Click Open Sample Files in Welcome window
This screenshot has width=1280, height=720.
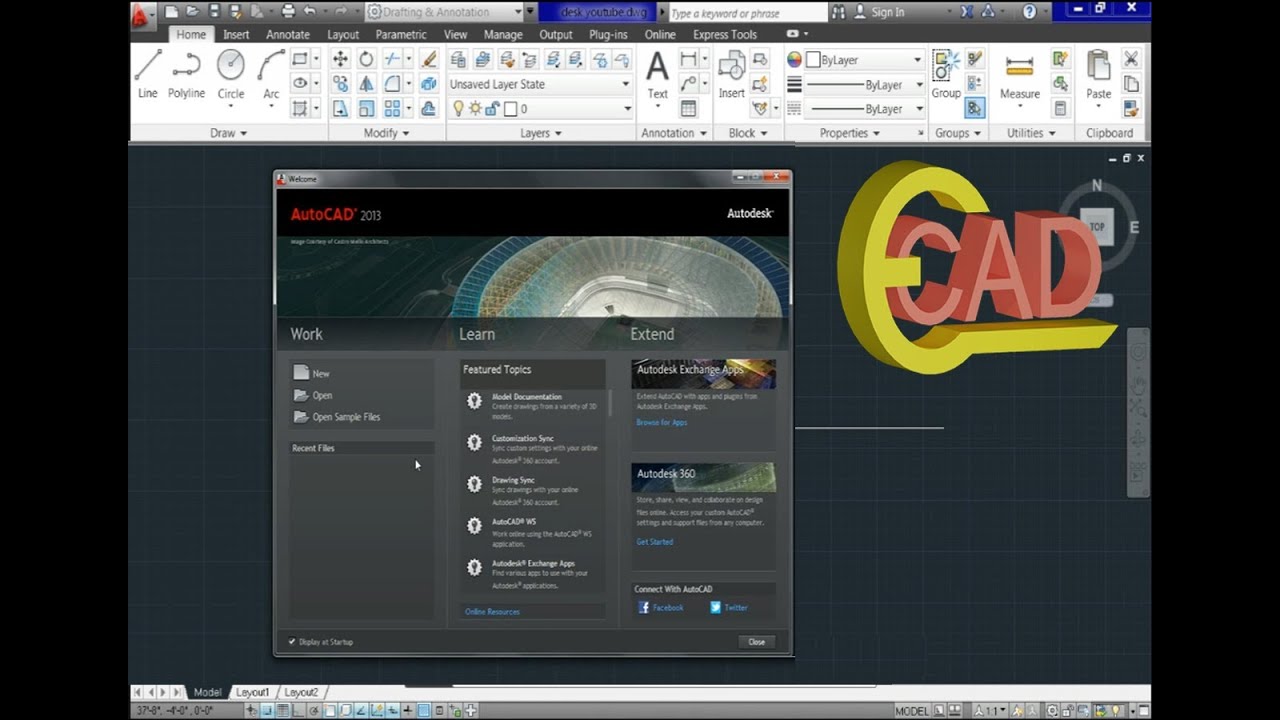pyautogui.click(x=346, y=417)
